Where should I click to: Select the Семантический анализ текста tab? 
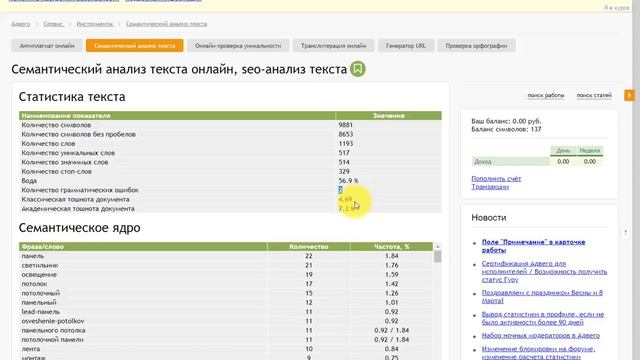(x=135, y=46)
